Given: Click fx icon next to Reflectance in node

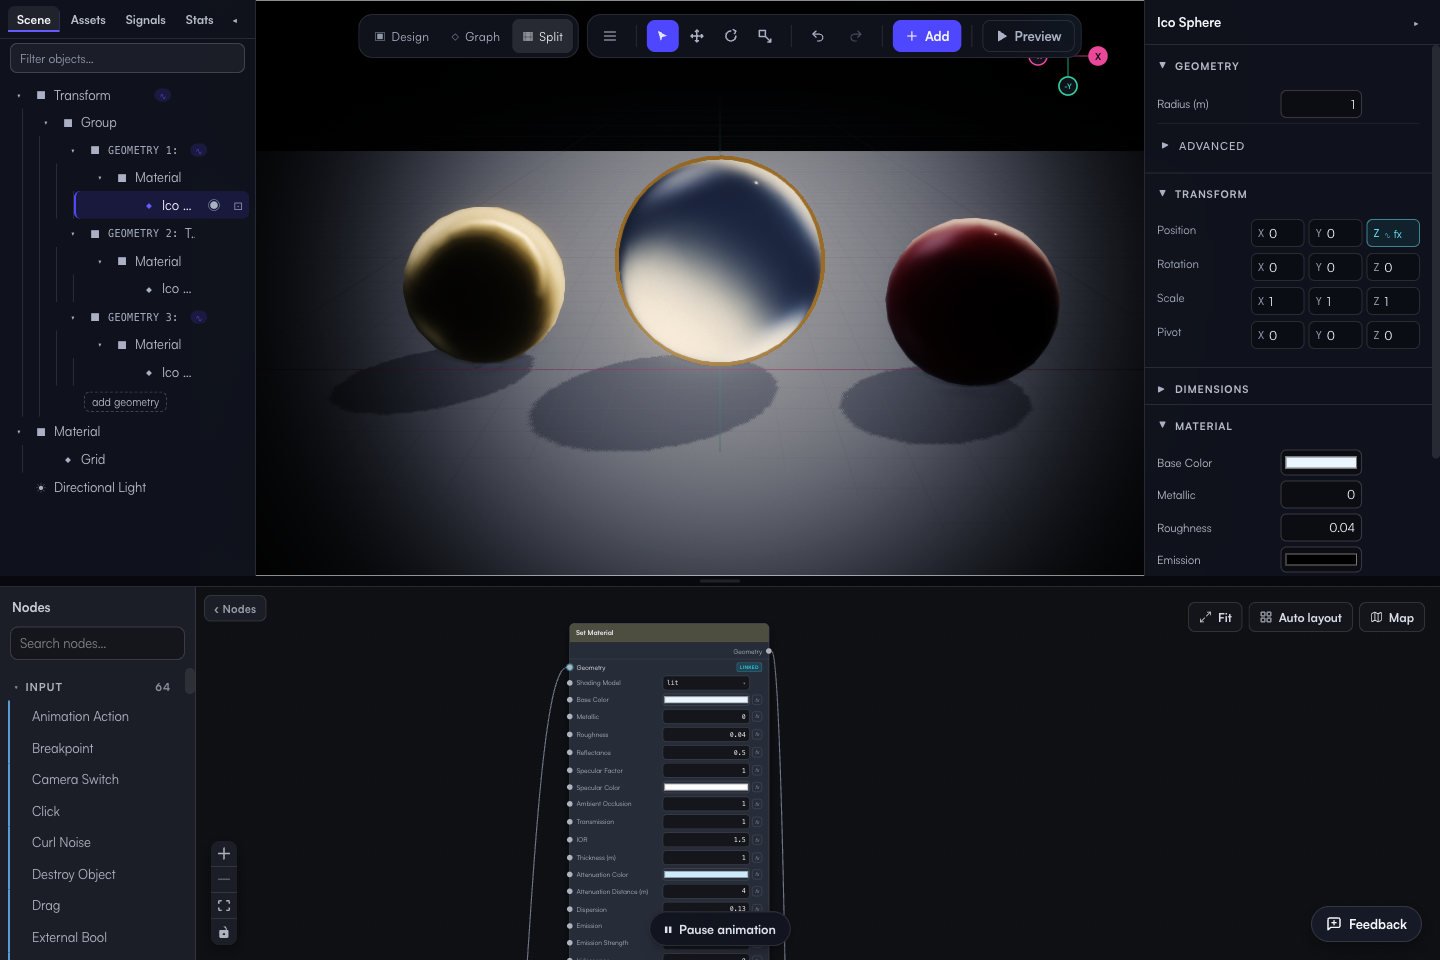Looking at the screenshot, I should pos(758,752).
